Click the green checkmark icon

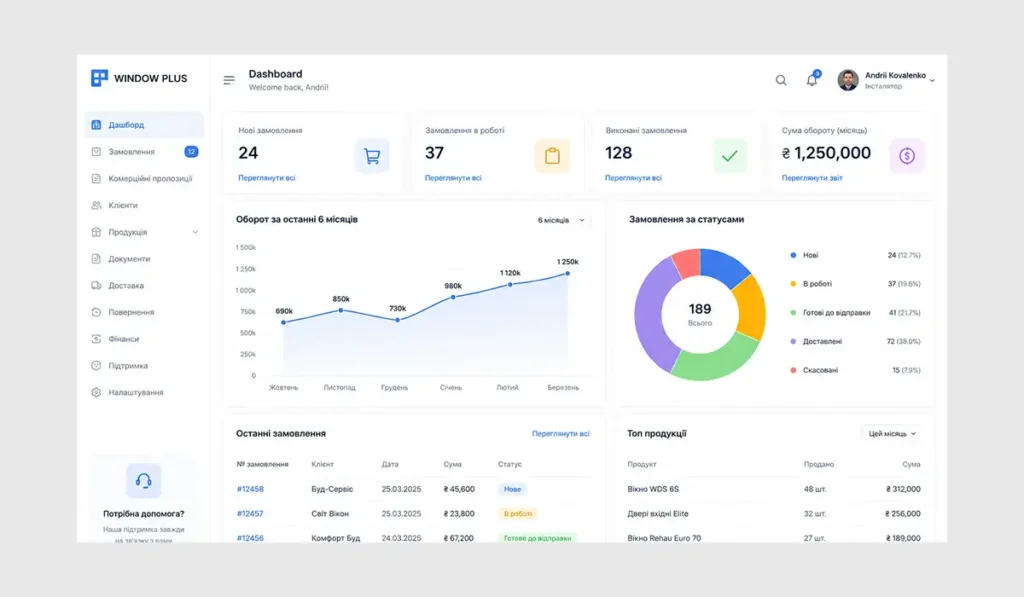pyautogui.click(x=730, y=155)
